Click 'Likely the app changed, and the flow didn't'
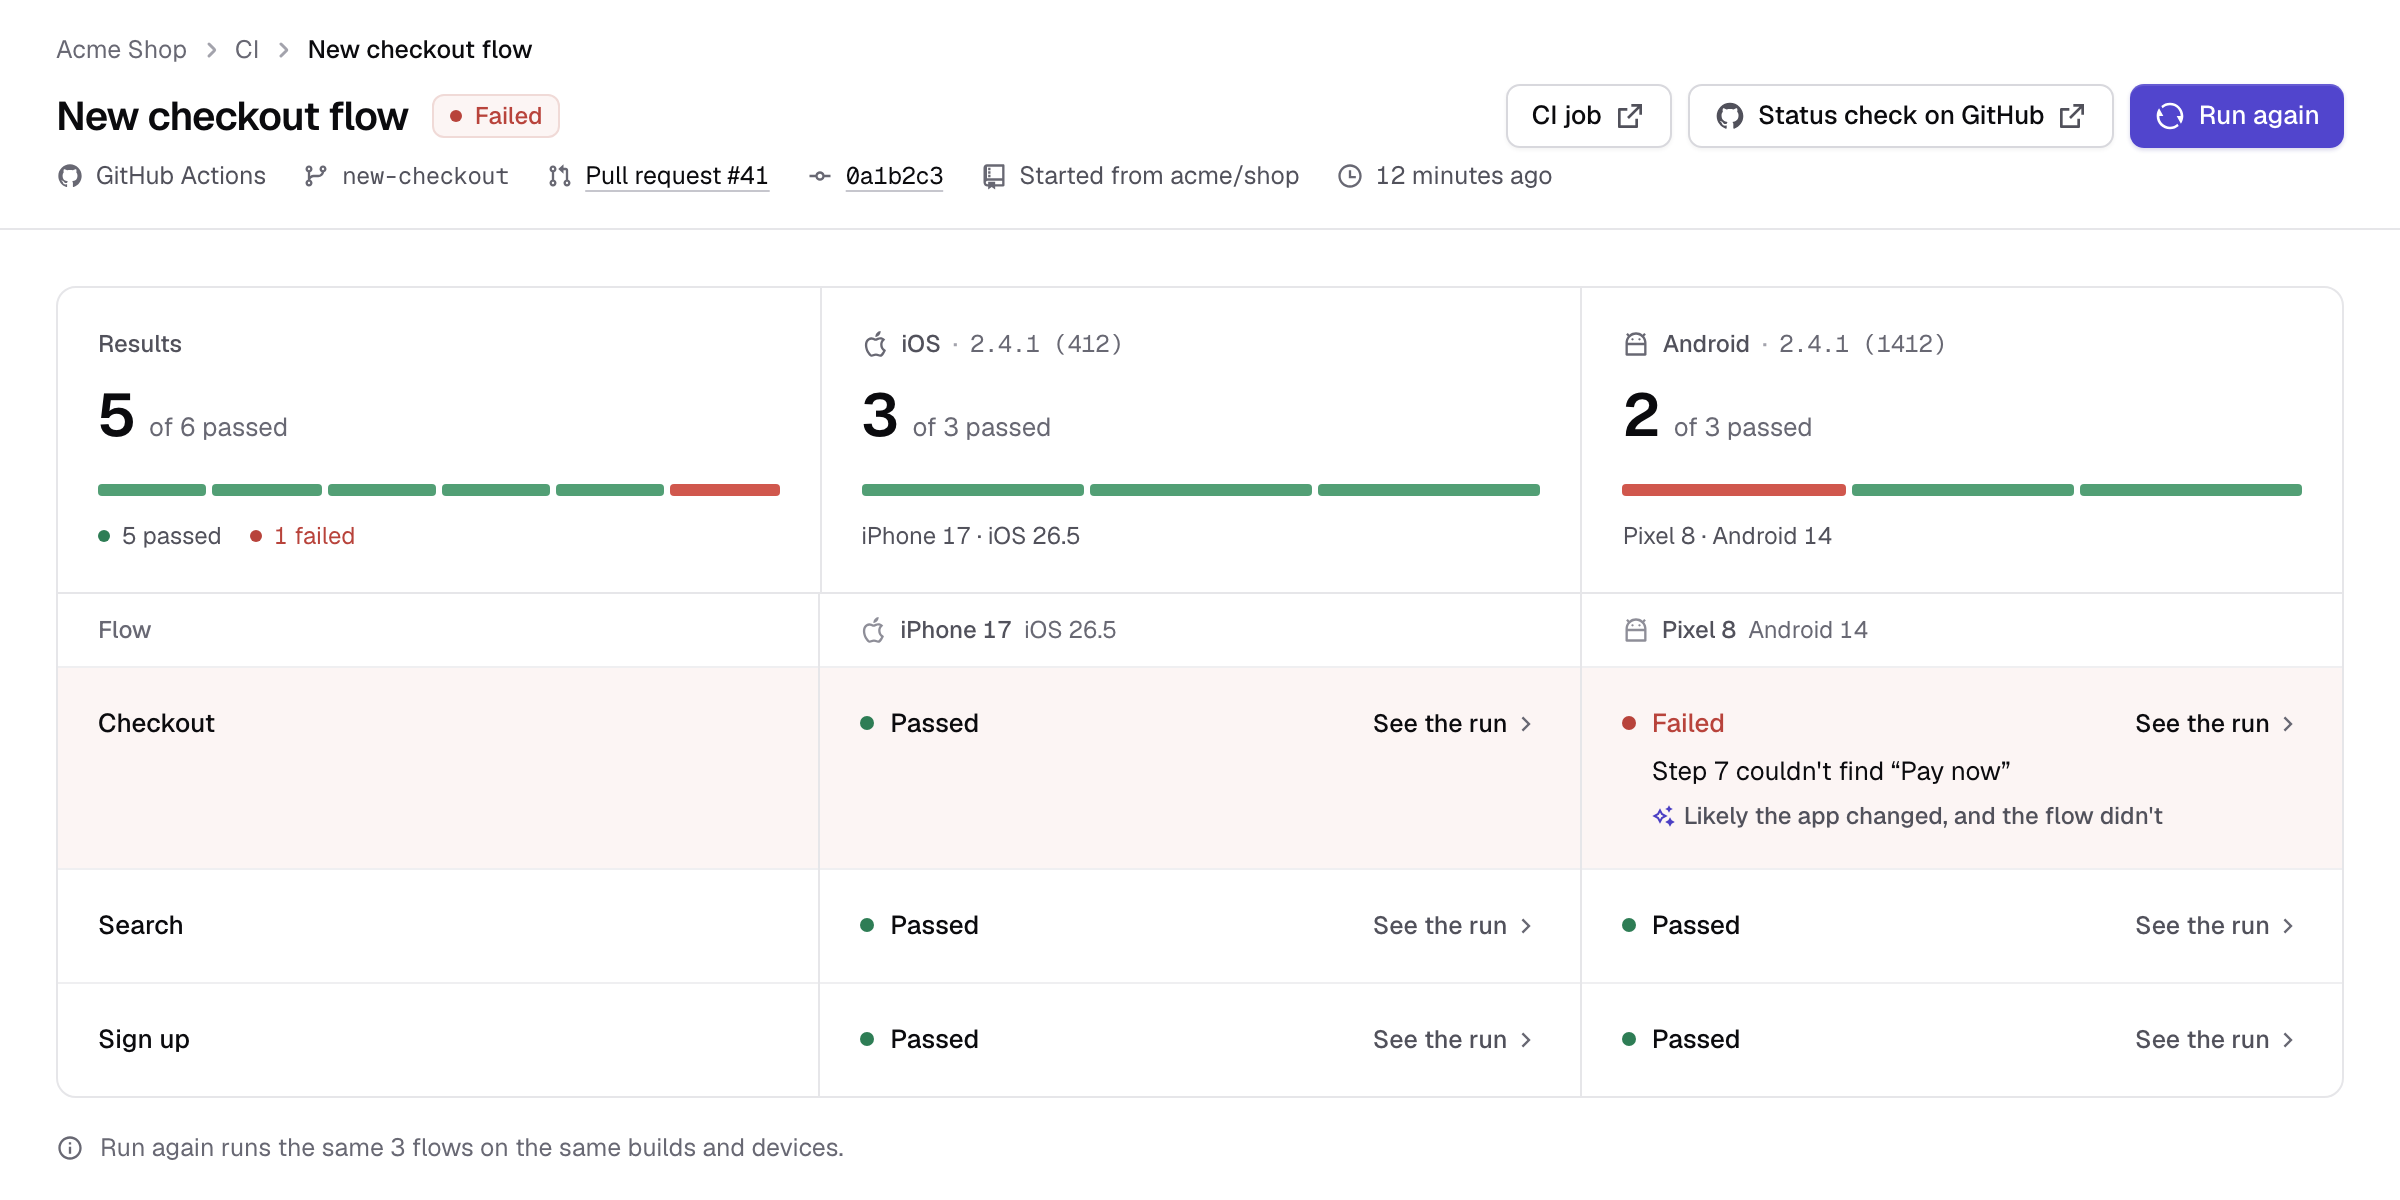 [1923, 816]
